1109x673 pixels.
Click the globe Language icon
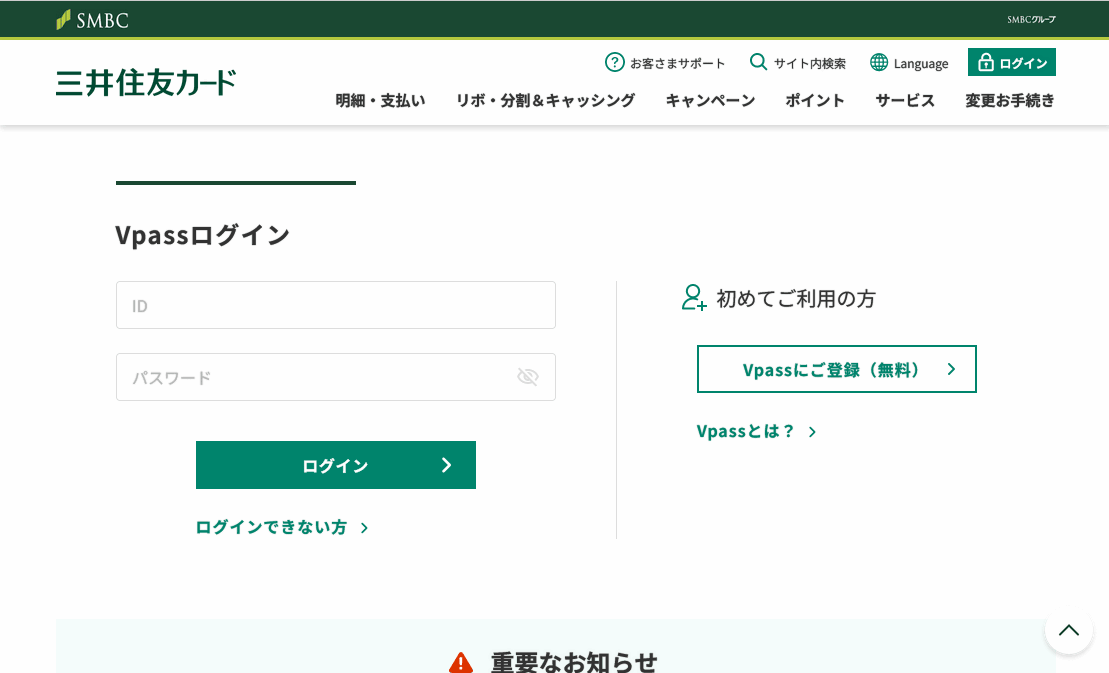pyautogui.click(x=879, y=62)
